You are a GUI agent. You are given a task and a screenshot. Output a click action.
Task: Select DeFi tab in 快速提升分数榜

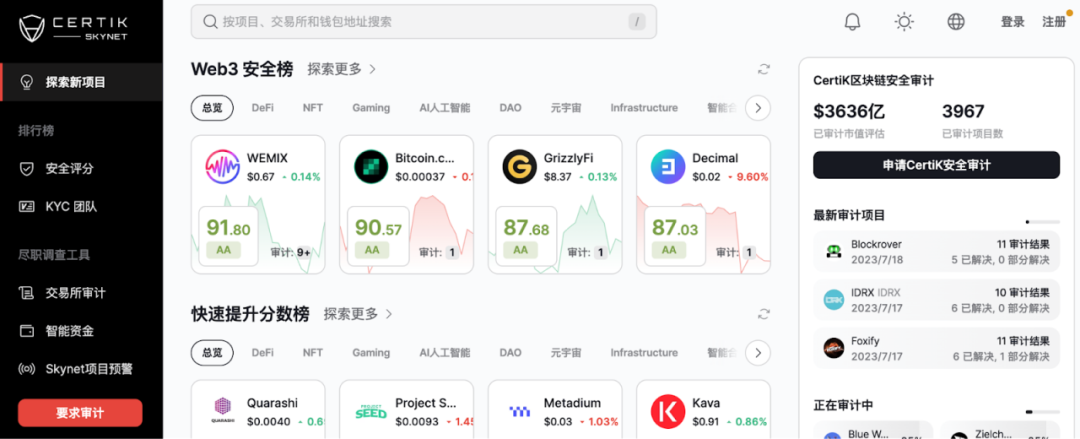[262, 353]
